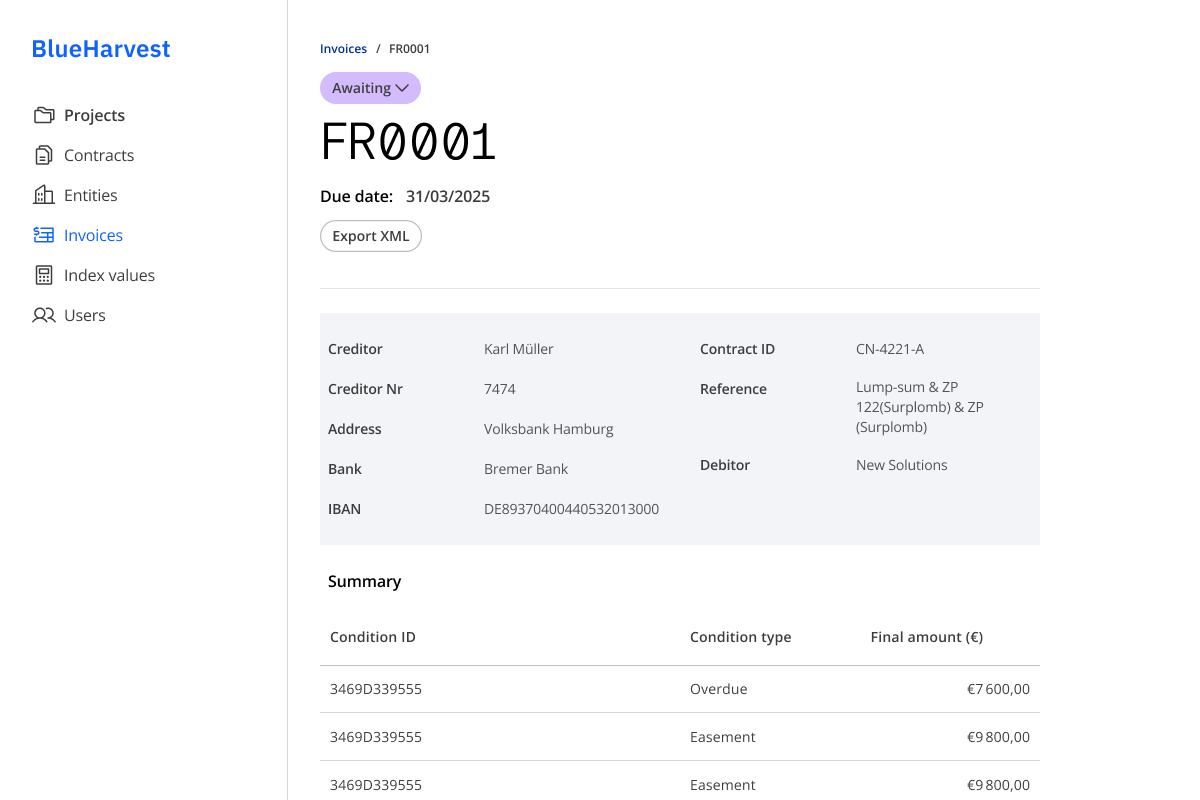Click the Contracts document icon
Screen dimensions: 1200x800
[x=44, y=155]
